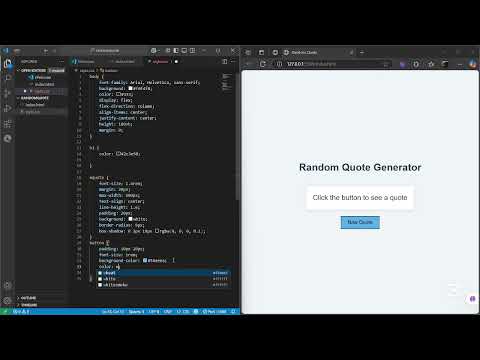The width and height of the screenshot is (480, 360).
Task: Open the Accounts icon in the activity bar
Action: (7, 286)
